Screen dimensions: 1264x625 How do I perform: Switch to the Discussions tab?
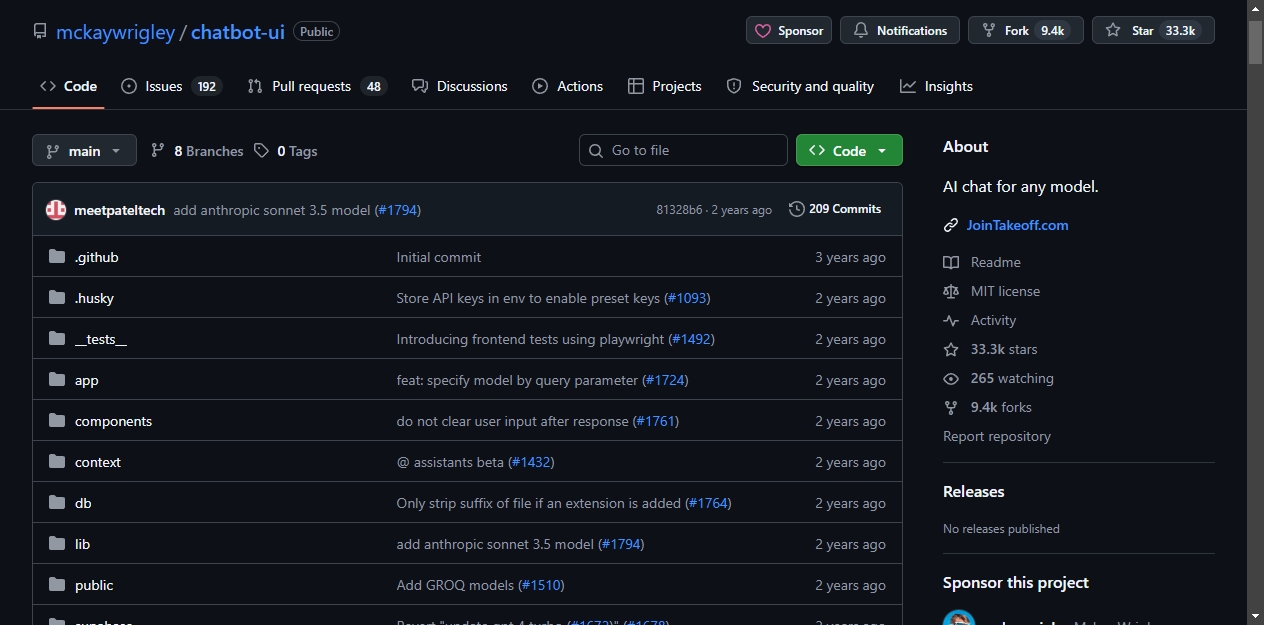(460, 86)
